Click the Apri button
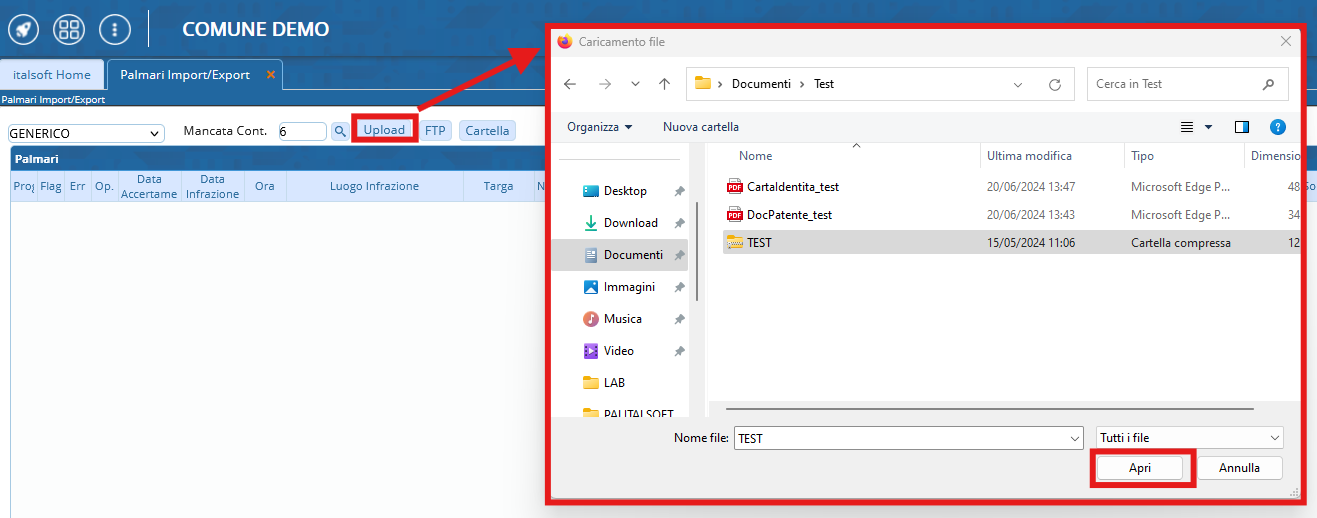 pyautogui.click(x=1140, y=468)
